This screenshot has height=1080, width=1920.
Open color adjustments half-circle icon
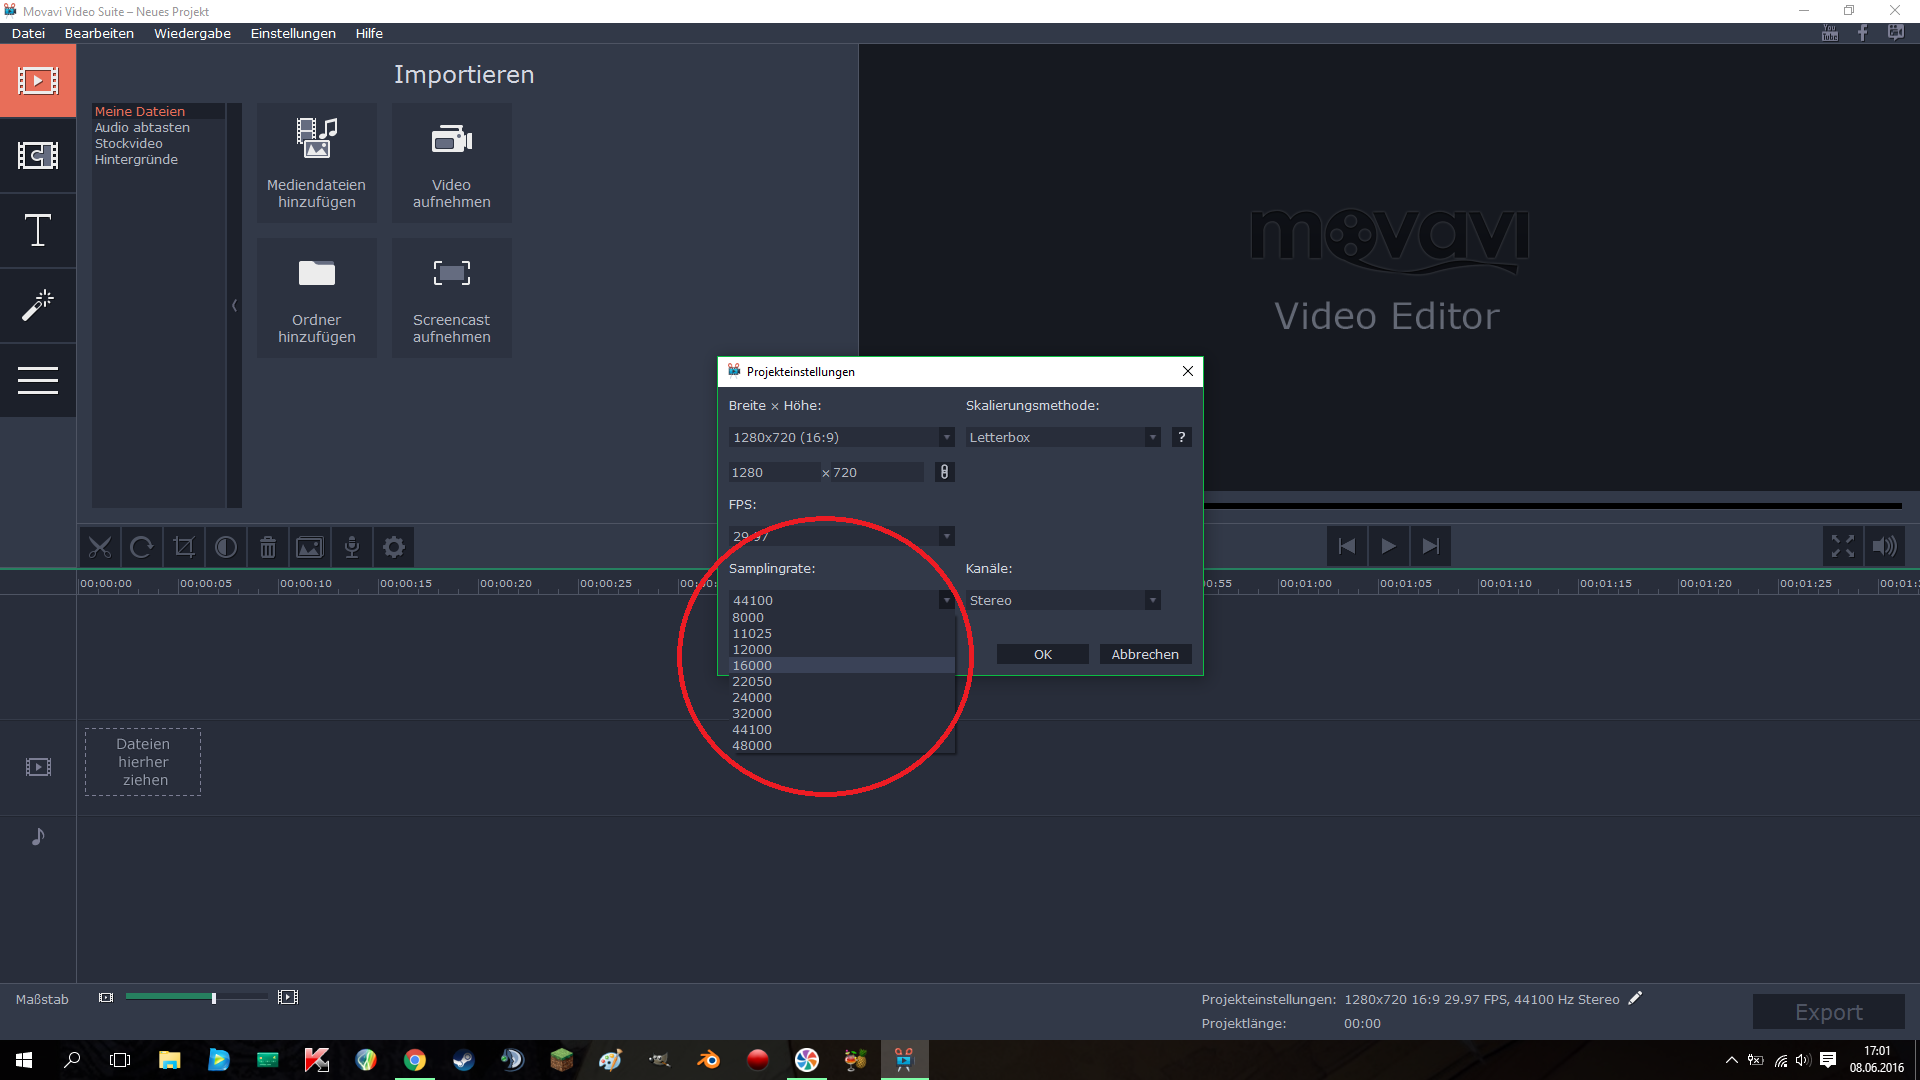point(226,547)
